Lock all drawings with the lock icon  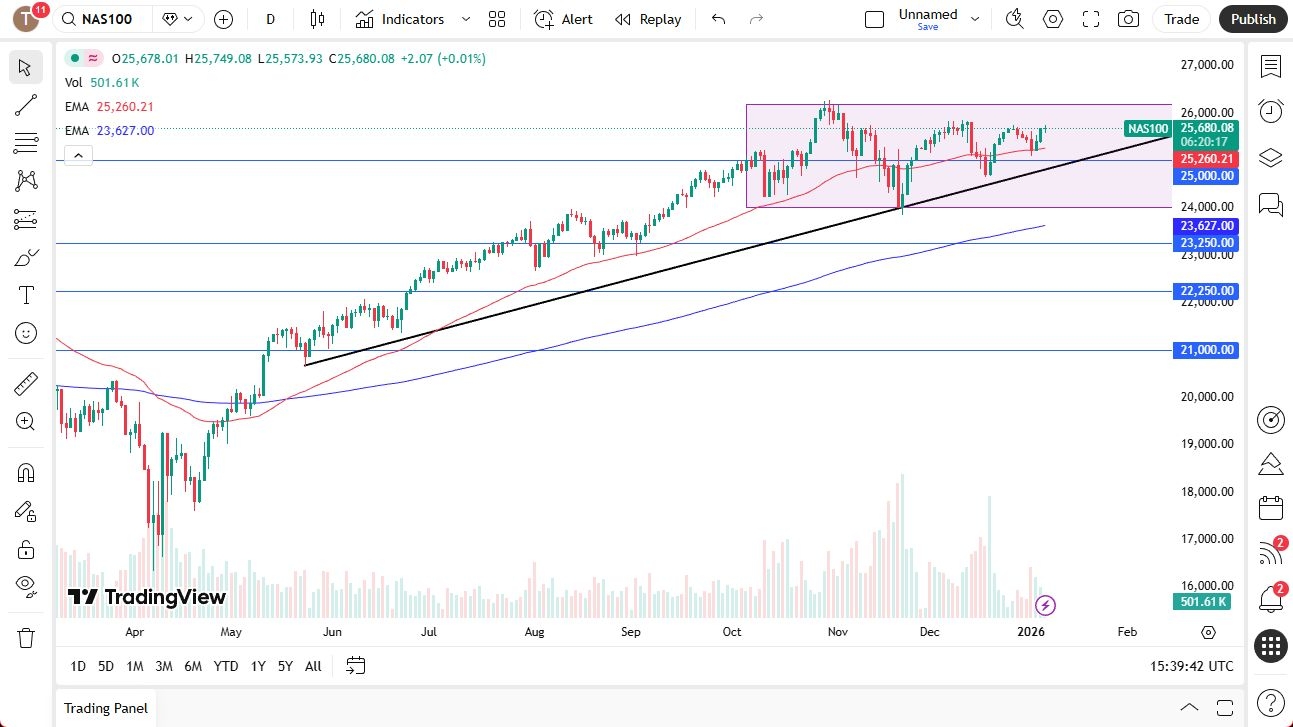(x=25, y=549)
